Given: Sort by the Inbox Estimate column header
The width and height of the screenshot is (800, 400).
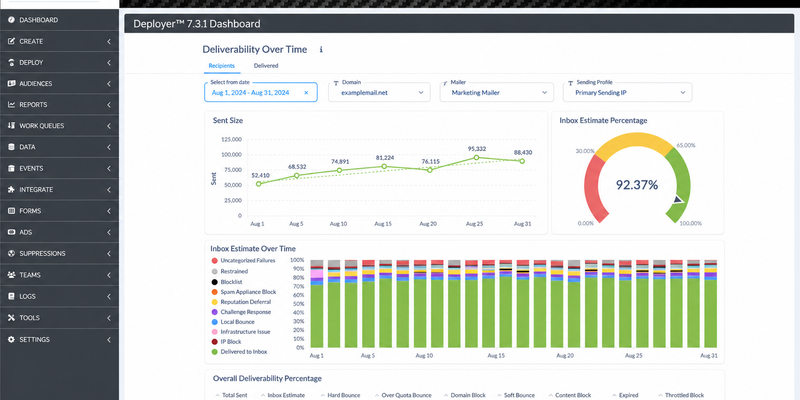Looking at the screenshot, I should click(283, 395).
